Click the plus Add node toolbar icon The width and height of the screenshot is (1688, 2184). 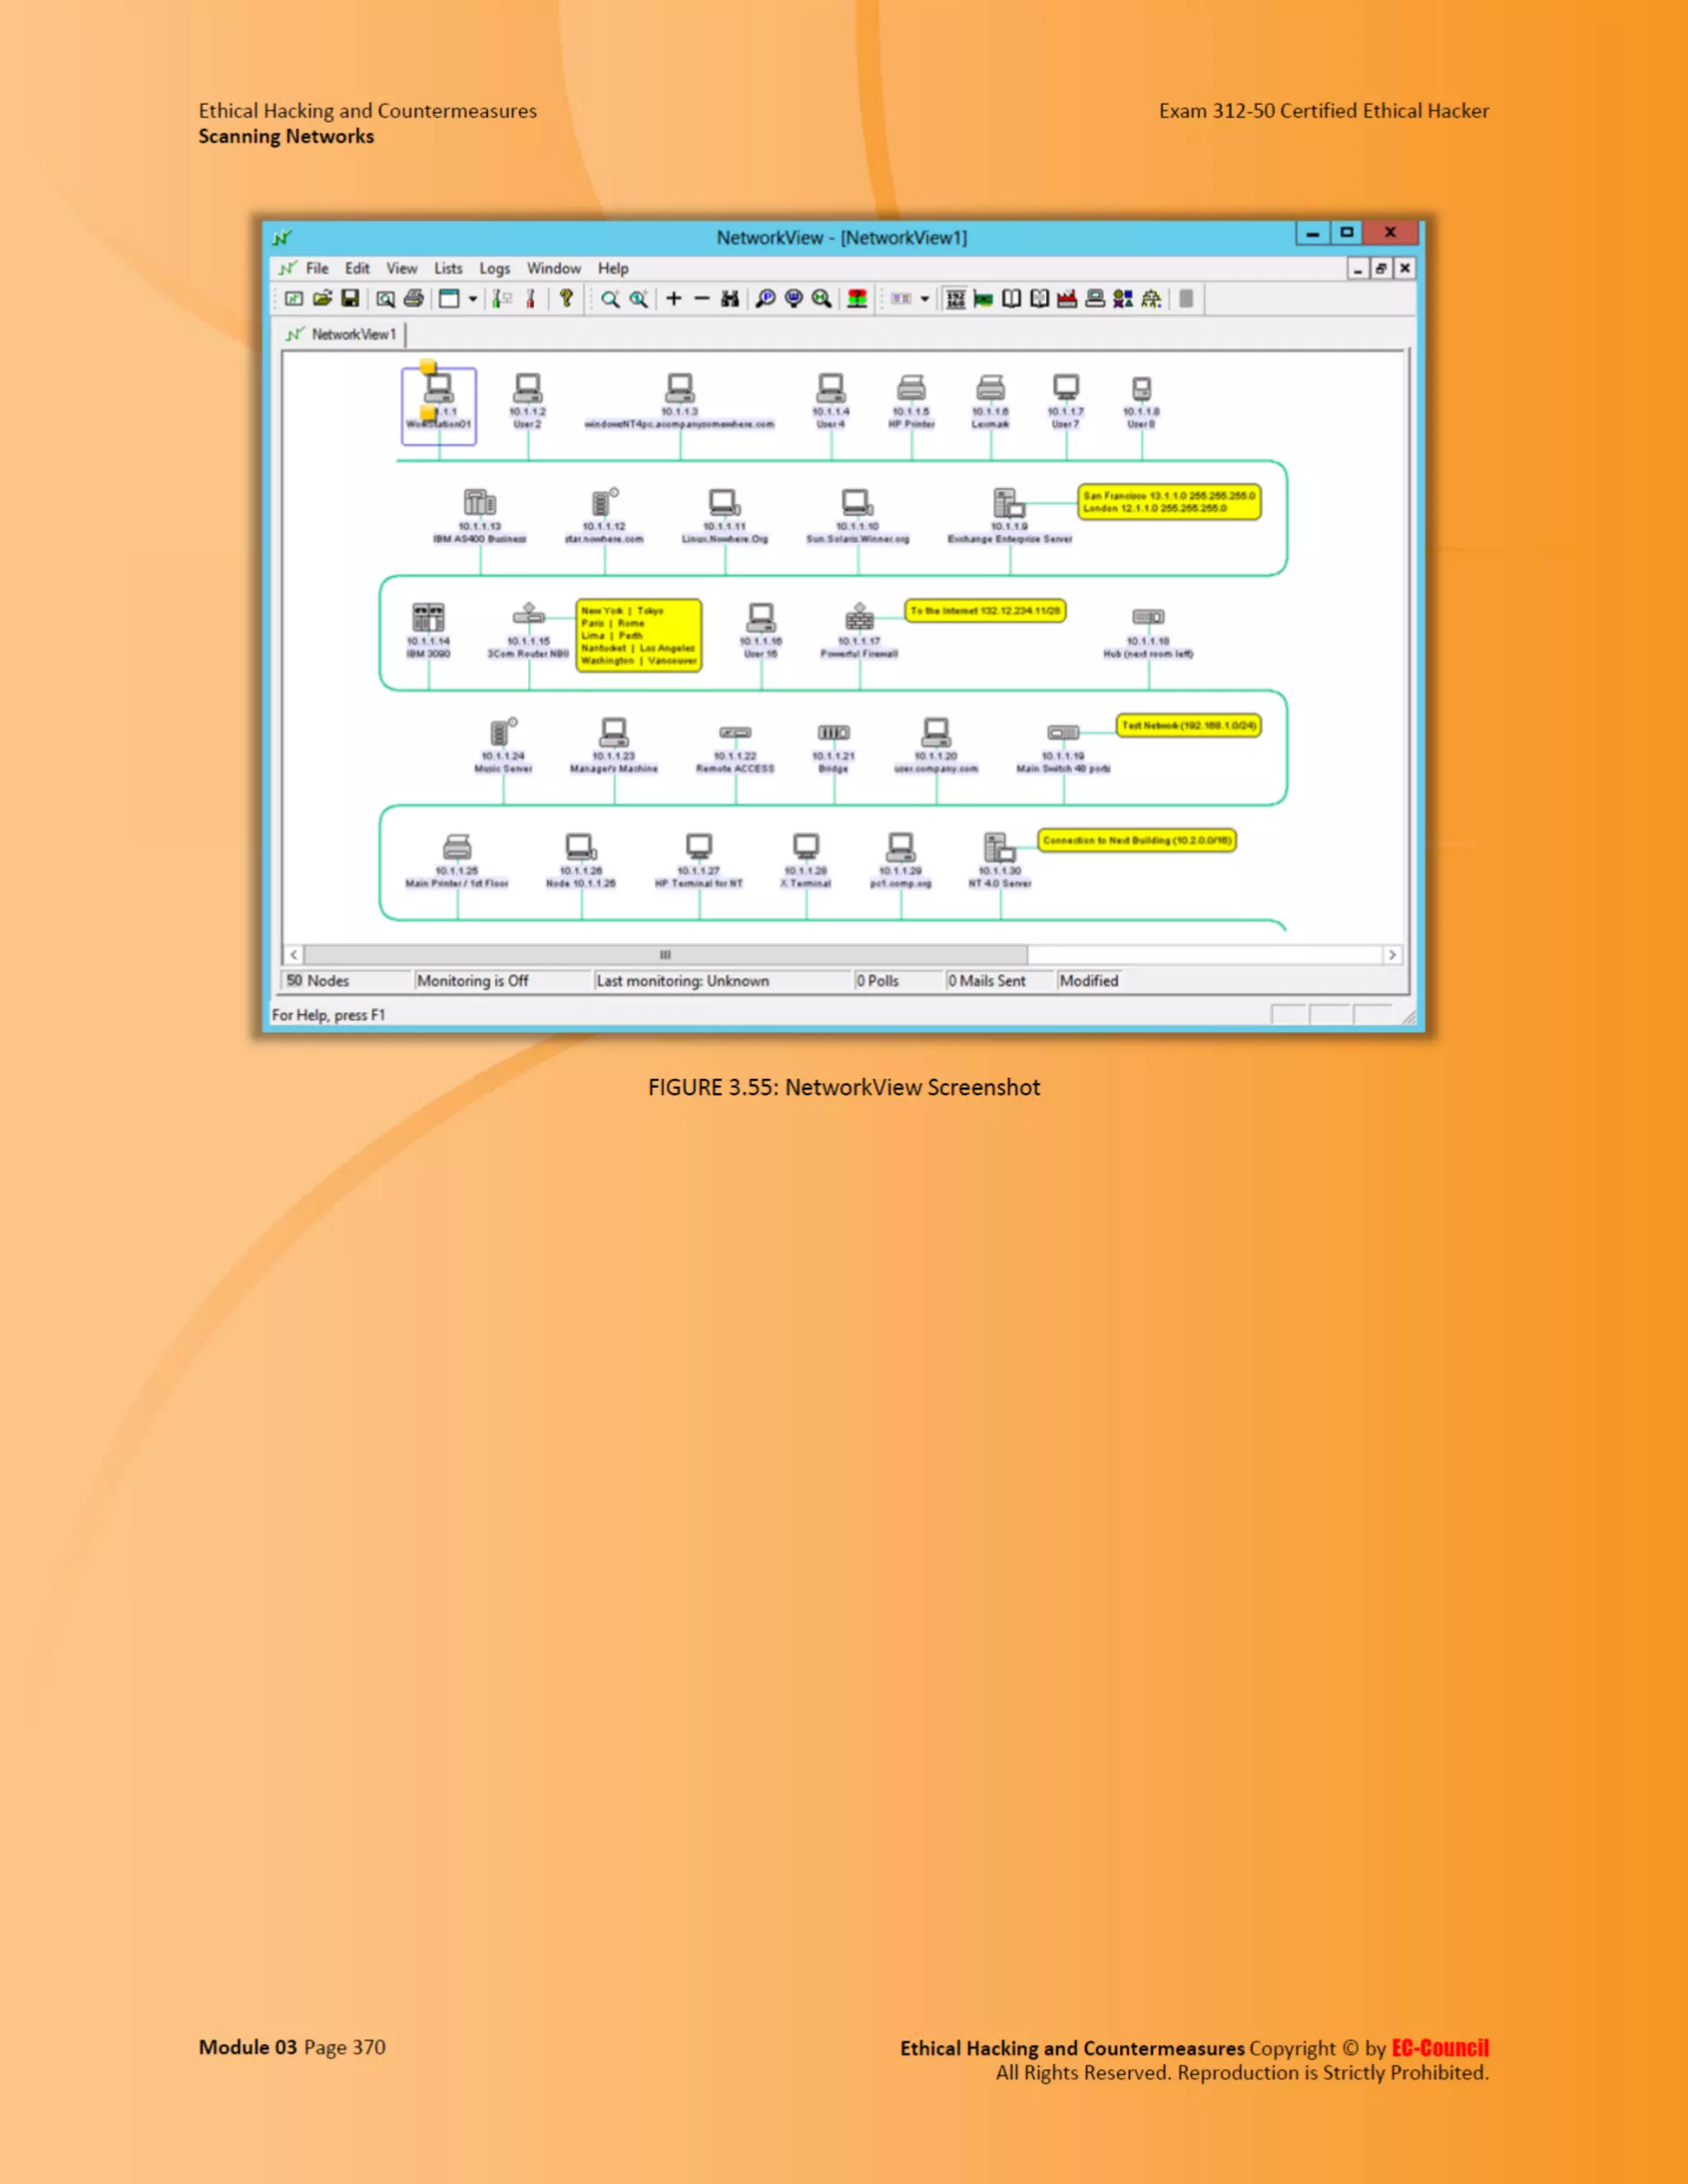click(674, 299)
